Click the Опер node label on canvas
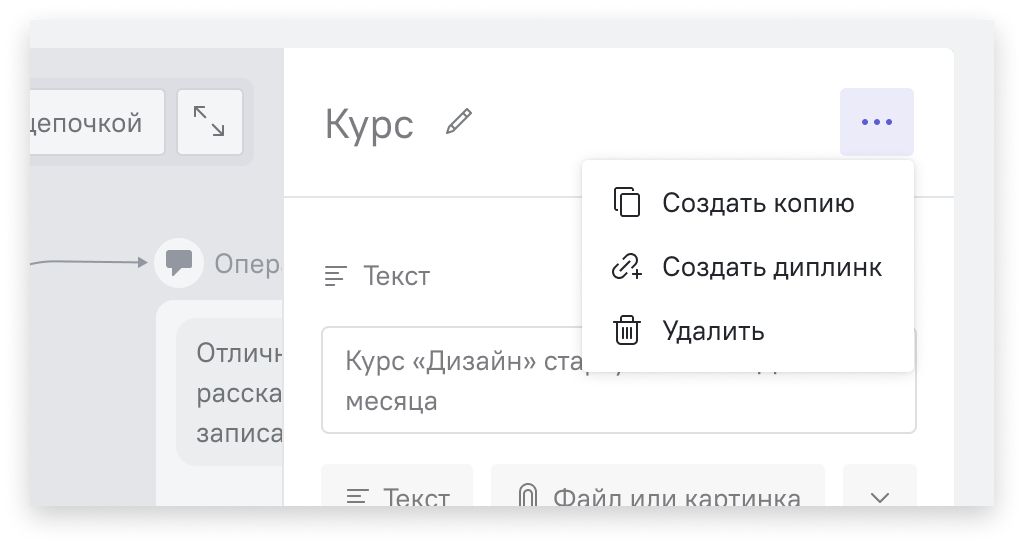The image size is (1024, 546). pos(248,264)
